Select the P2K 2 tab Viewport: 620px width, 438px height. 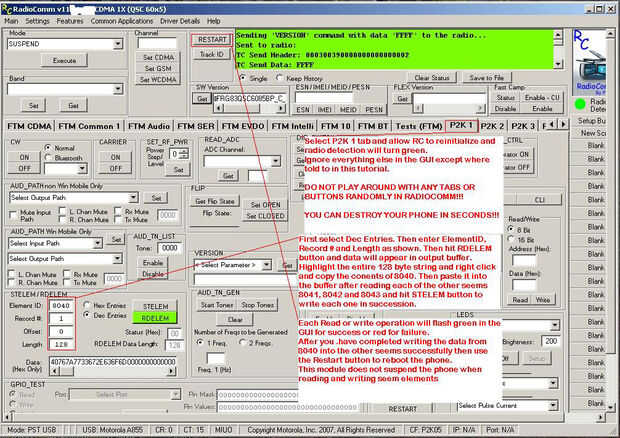(492, 126)
